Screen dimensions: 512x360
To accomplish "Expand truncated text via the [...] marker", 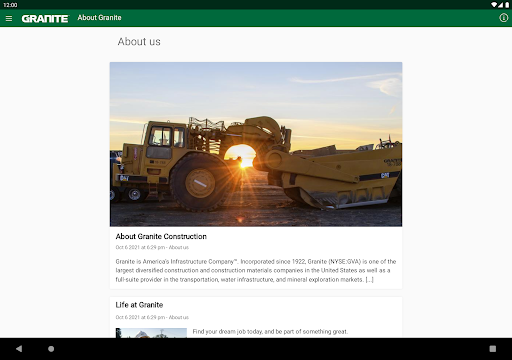I will click(370, 280).
